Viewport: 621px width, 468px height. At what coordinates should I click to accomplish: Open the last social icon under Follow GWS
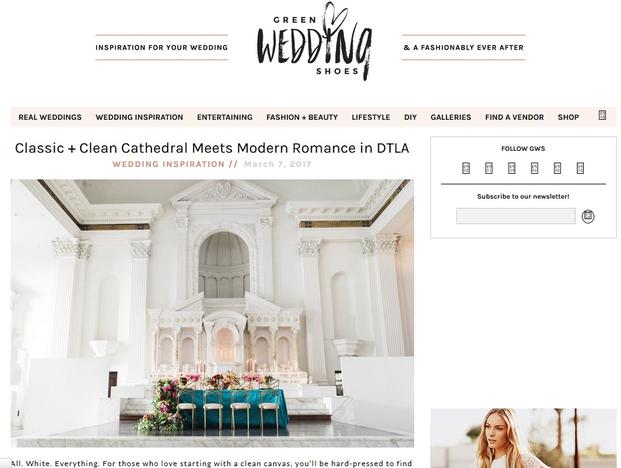(580, 168)
